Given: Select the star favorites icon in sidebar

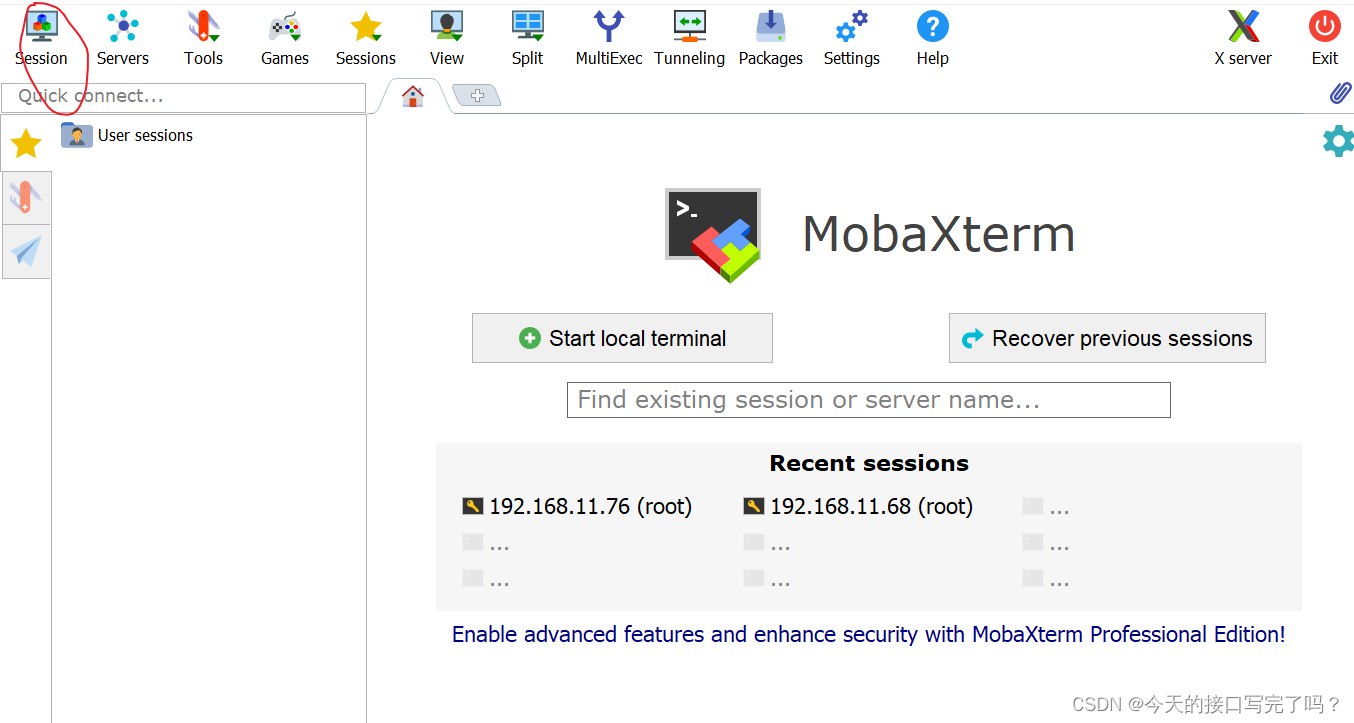Looking at the screenshot, I should click(x=25, y=143).
